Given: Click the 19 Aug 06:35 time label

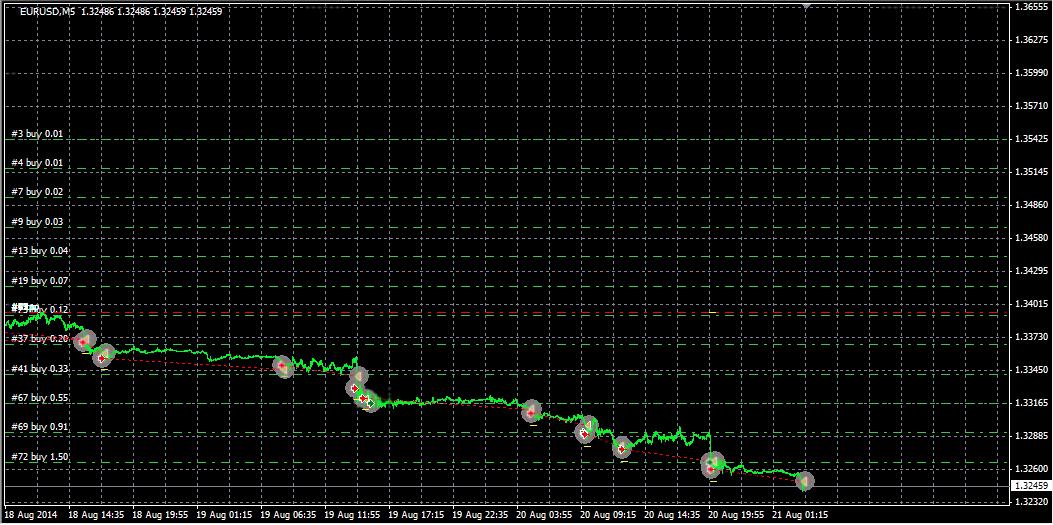Looking at the screenshot, I should 288,515.
